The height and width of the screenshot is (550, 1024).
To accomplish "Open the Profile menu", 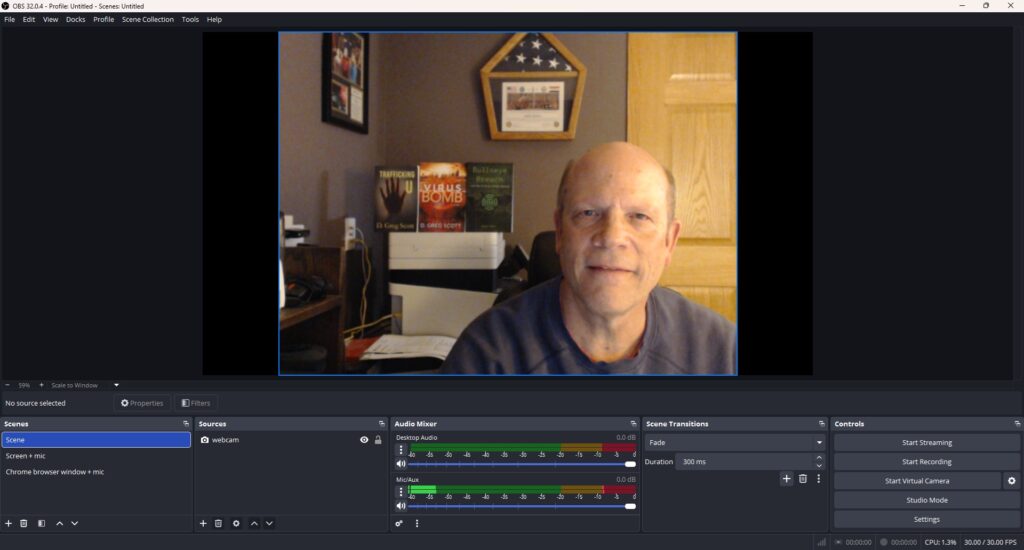I will tap(103, 20).
